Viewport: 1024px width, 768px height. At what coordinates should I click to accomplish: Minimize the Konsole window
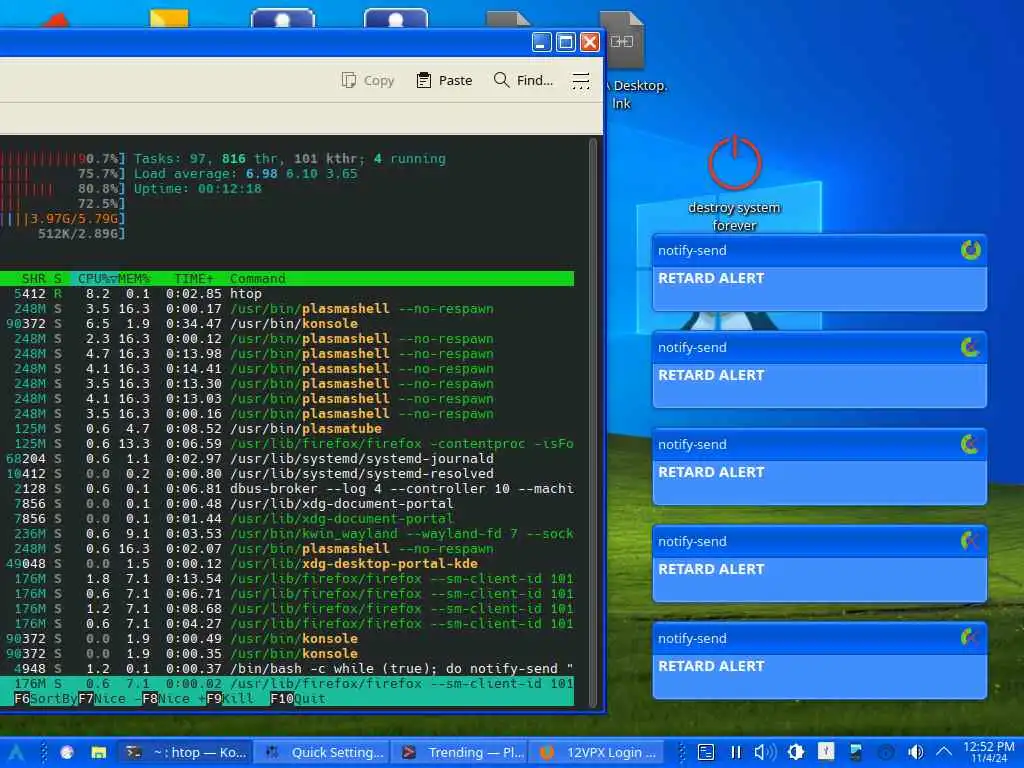click(541, 42)
